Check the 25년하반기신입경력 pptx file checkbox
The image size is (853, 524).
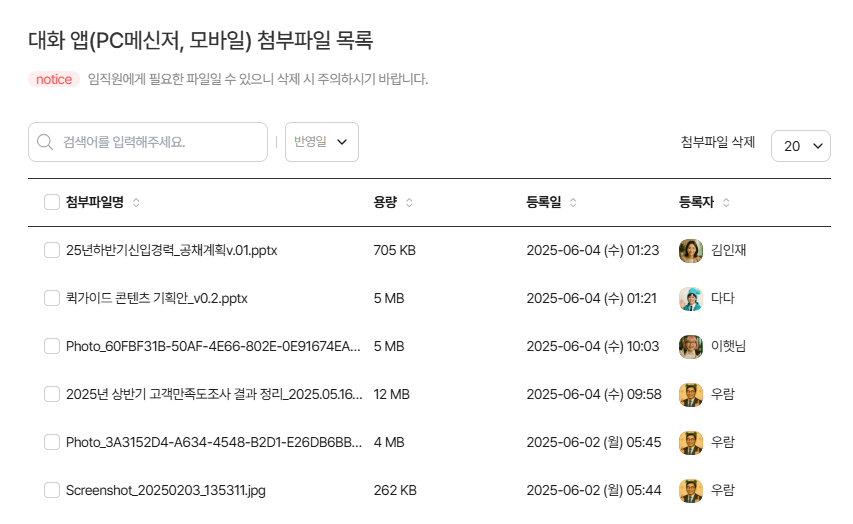coord(52,250)
